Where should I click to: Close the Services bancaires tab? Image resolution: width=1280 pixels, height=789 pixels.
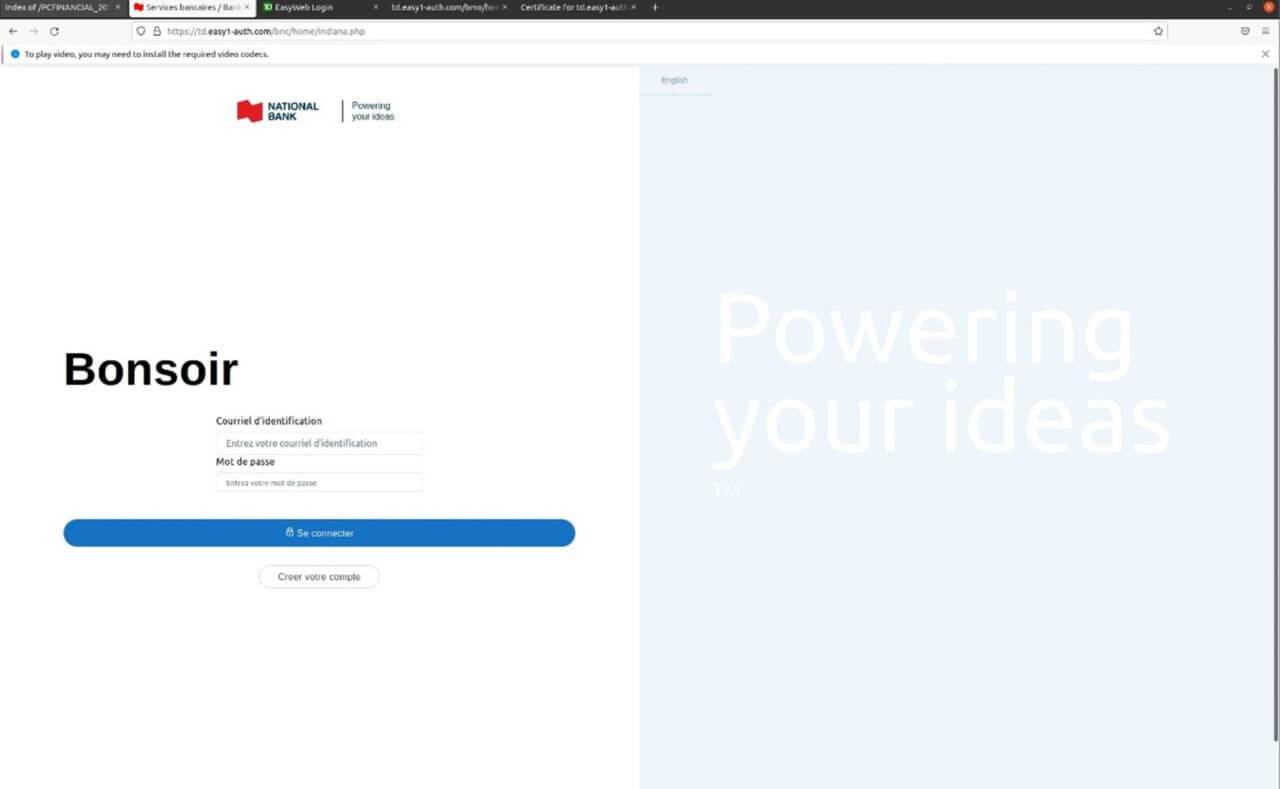coord(247,7)
